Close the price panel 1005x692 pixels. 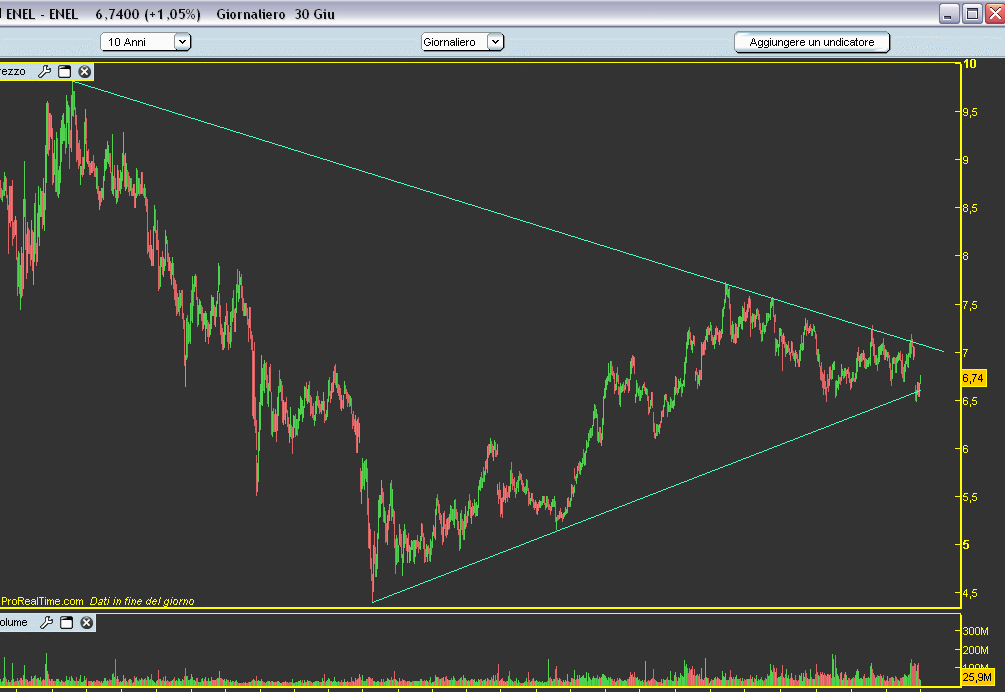[85, 71]
